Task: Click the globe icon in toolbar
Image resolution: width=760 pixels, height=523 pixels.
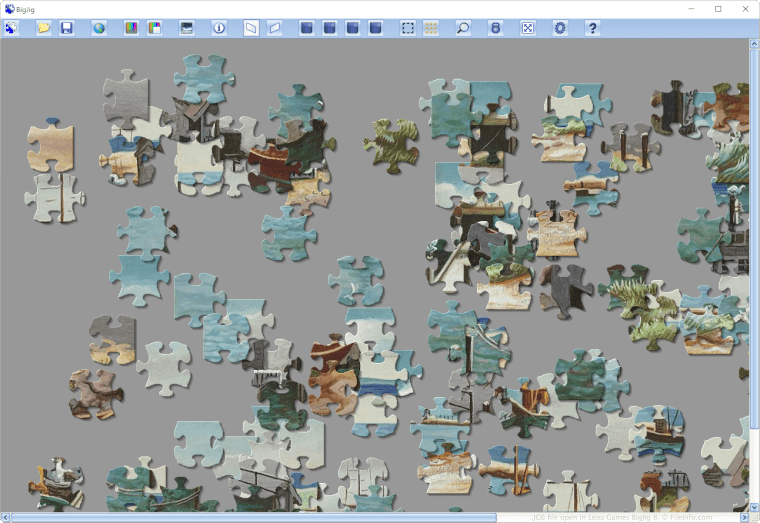Action: tap(99, 28)
